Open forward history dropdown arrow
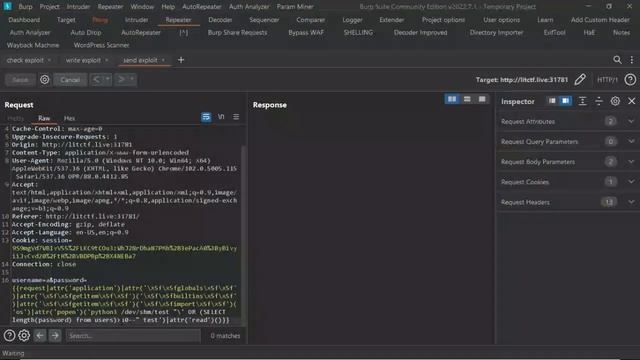The image size is (640, 360). pos(132,80)
